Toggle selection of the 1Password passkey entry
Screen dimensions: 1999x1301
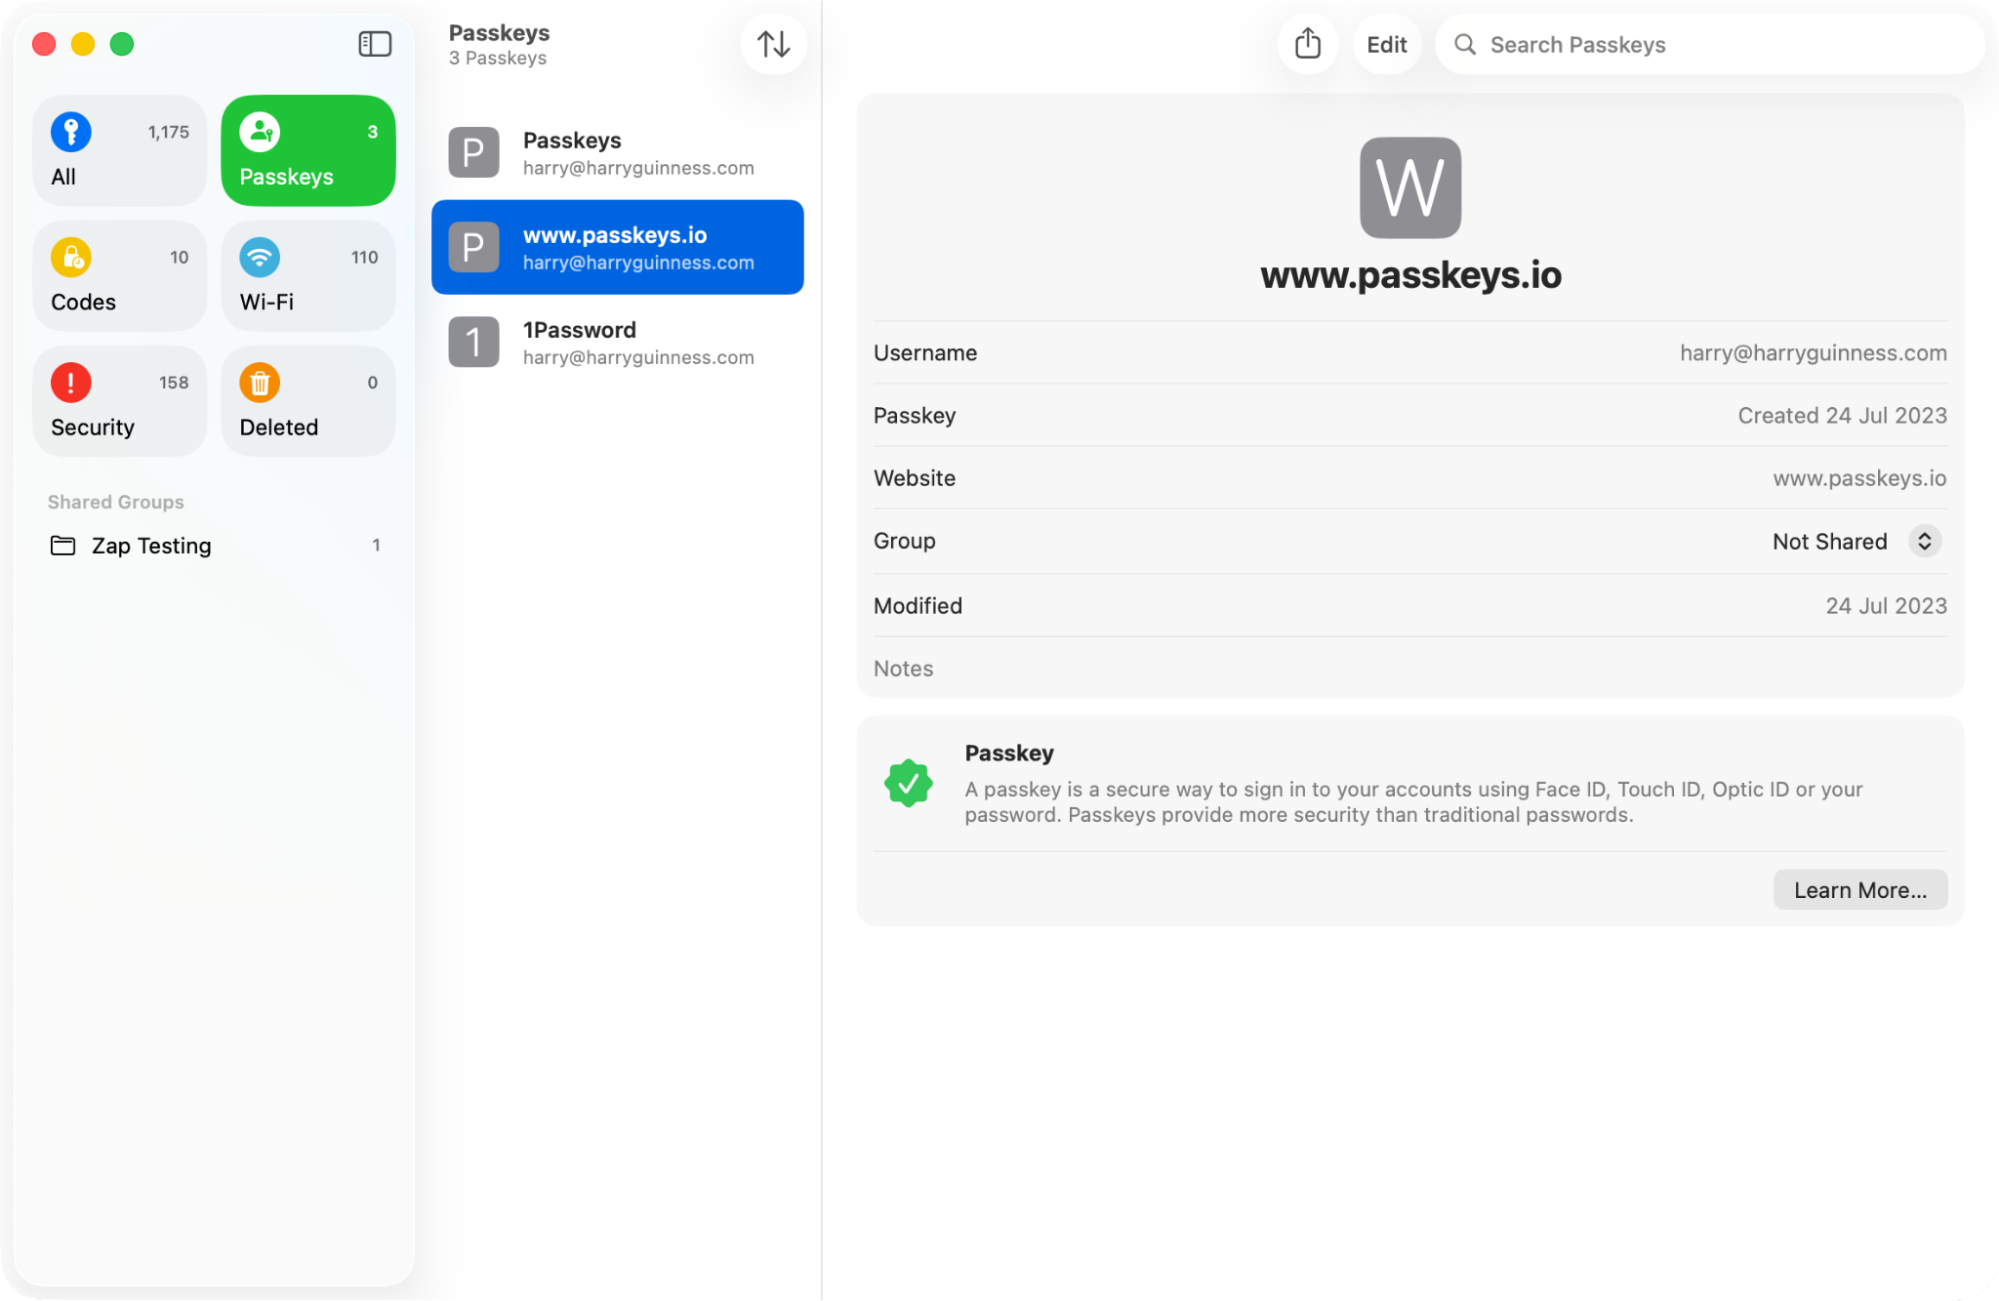click(x=617, y=341)
